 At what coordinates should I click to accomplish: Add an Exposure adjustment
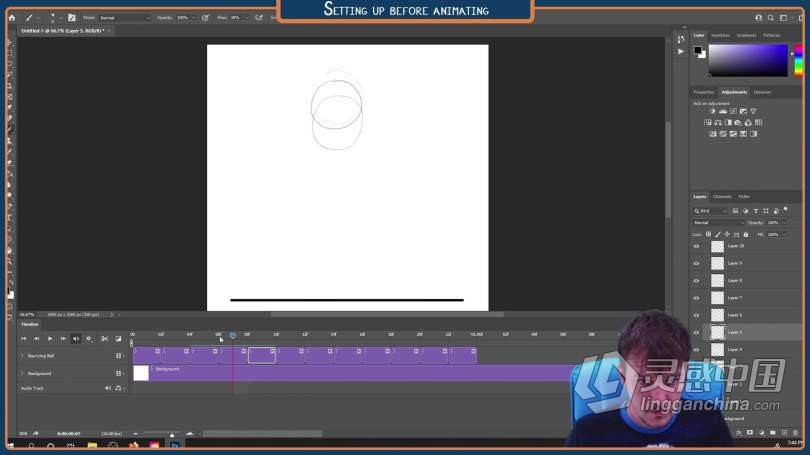pyautogui.click(x=743, y=112)
